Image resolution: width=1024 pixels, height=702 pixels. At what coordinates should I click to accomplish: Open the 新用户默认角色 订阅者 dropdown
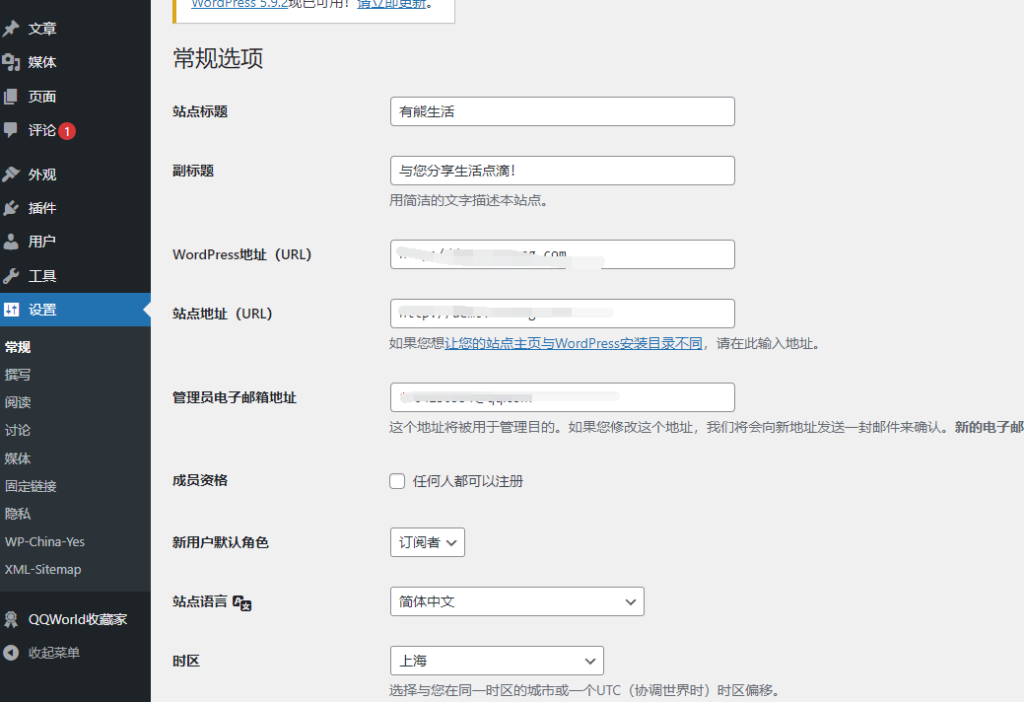[x=427, y=542]
